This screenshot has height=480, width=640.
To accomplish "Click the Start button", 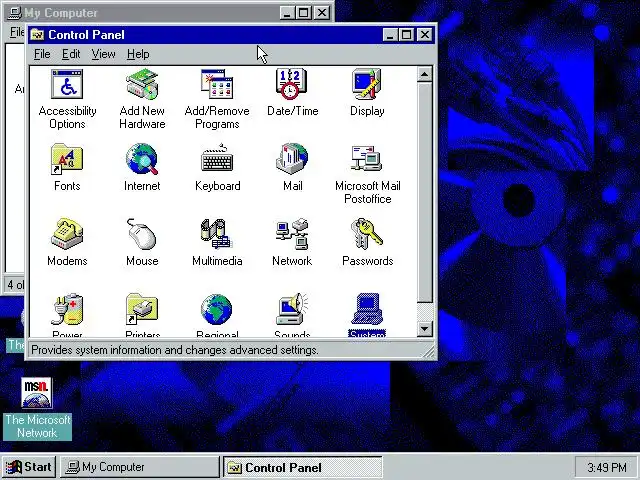I will (x=29, y=467).
